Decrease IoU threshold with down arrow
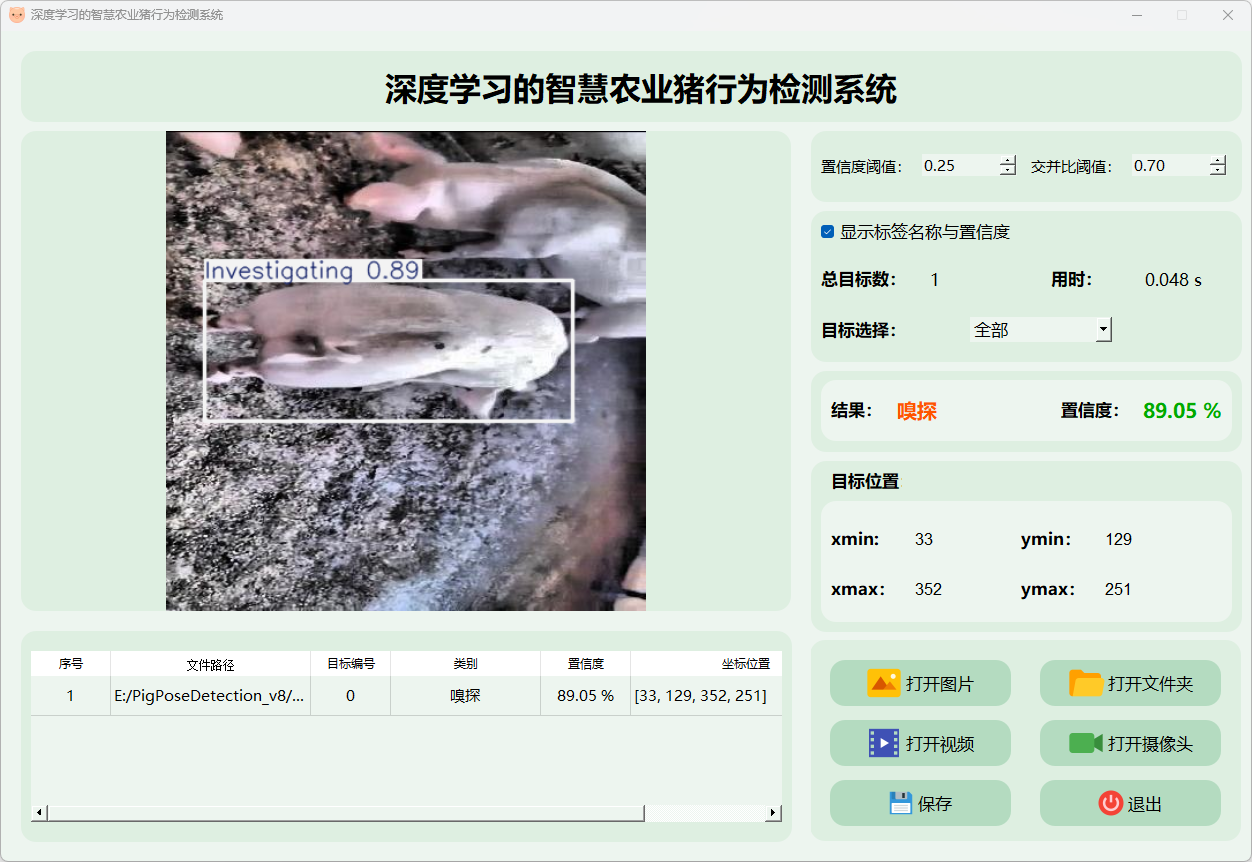 [x=1217, y=171]
